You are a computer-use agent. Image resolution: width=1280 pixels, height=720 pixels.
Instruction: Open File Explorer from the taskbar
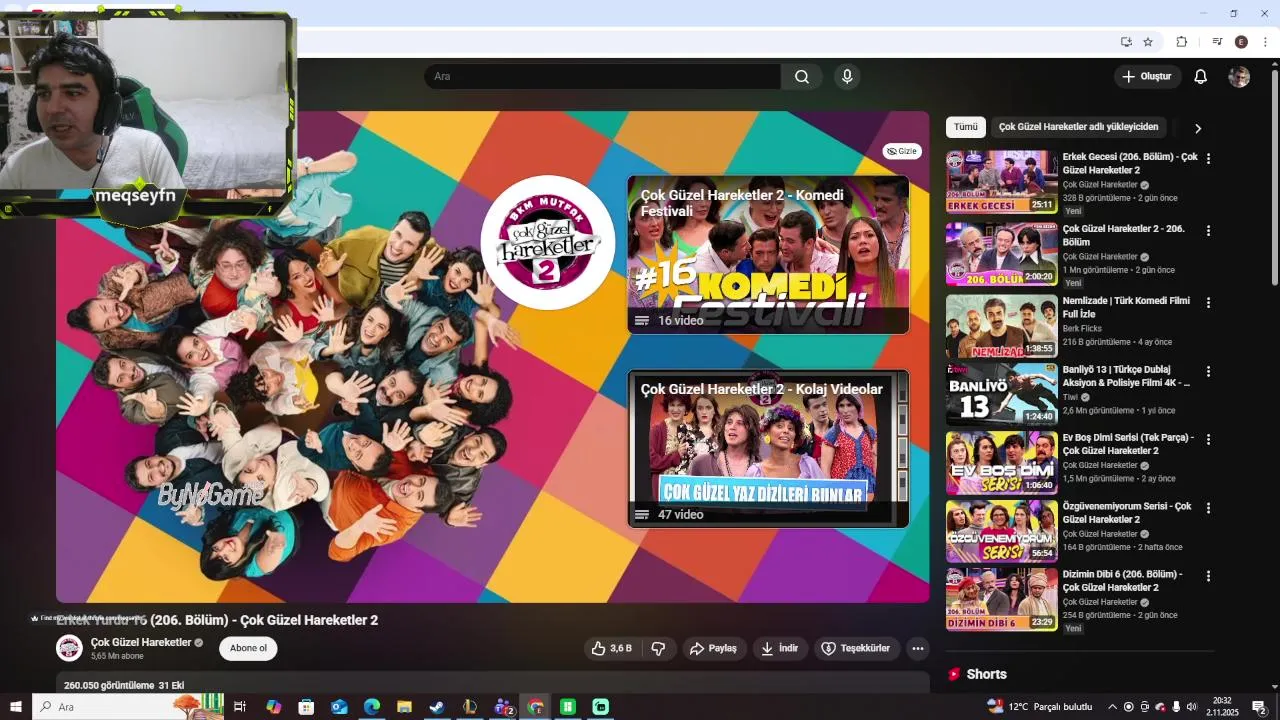(x=404, y=707)
